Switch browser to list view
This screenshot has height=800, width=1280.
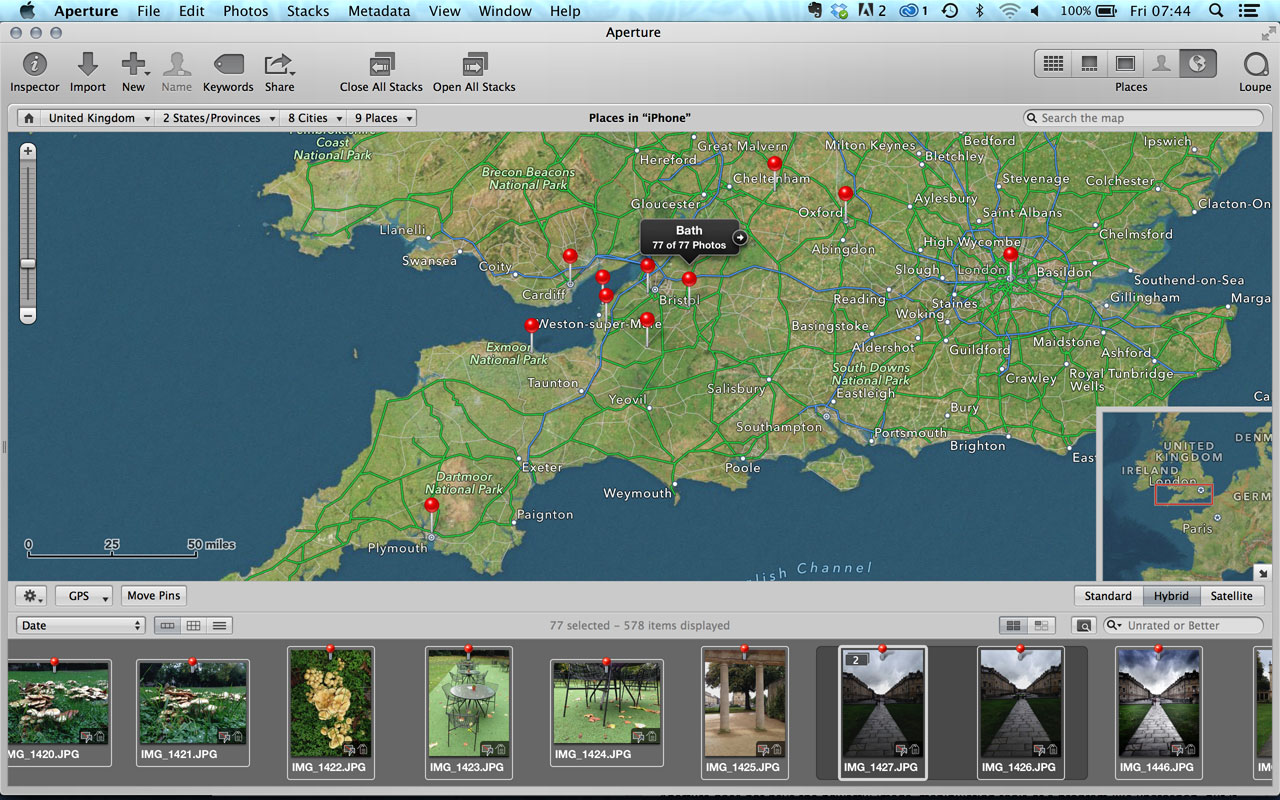pyautogui.click(x=220, y=625)
